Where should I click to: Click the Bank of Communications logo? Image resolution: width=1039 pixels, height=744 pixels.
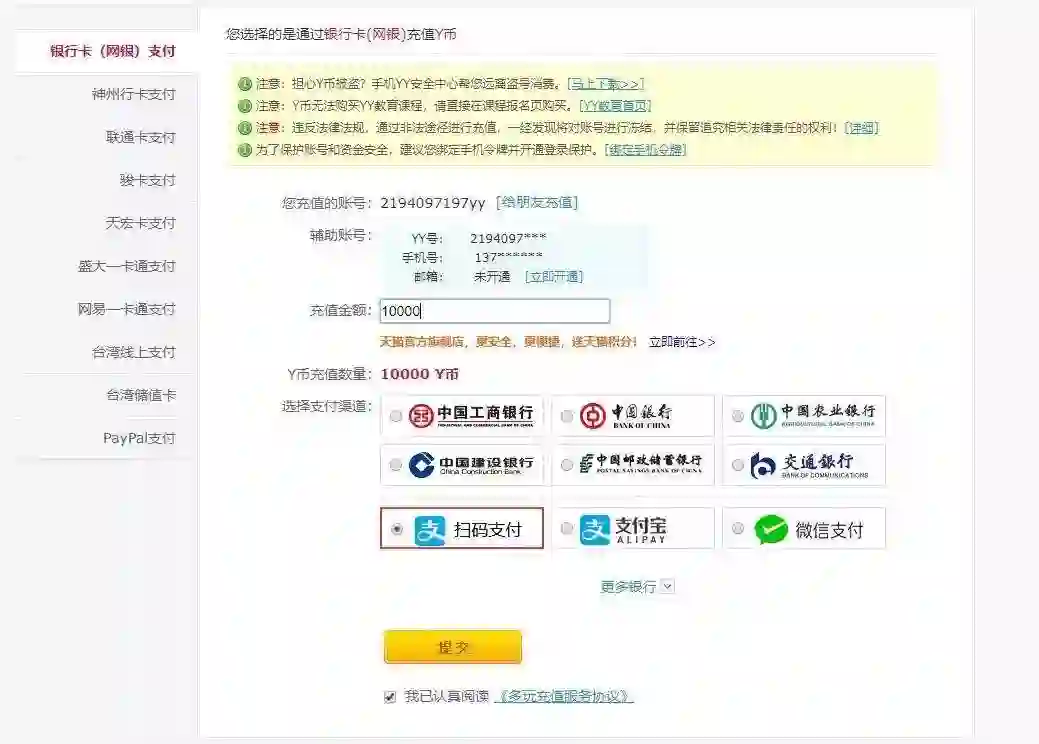(809, 465)
